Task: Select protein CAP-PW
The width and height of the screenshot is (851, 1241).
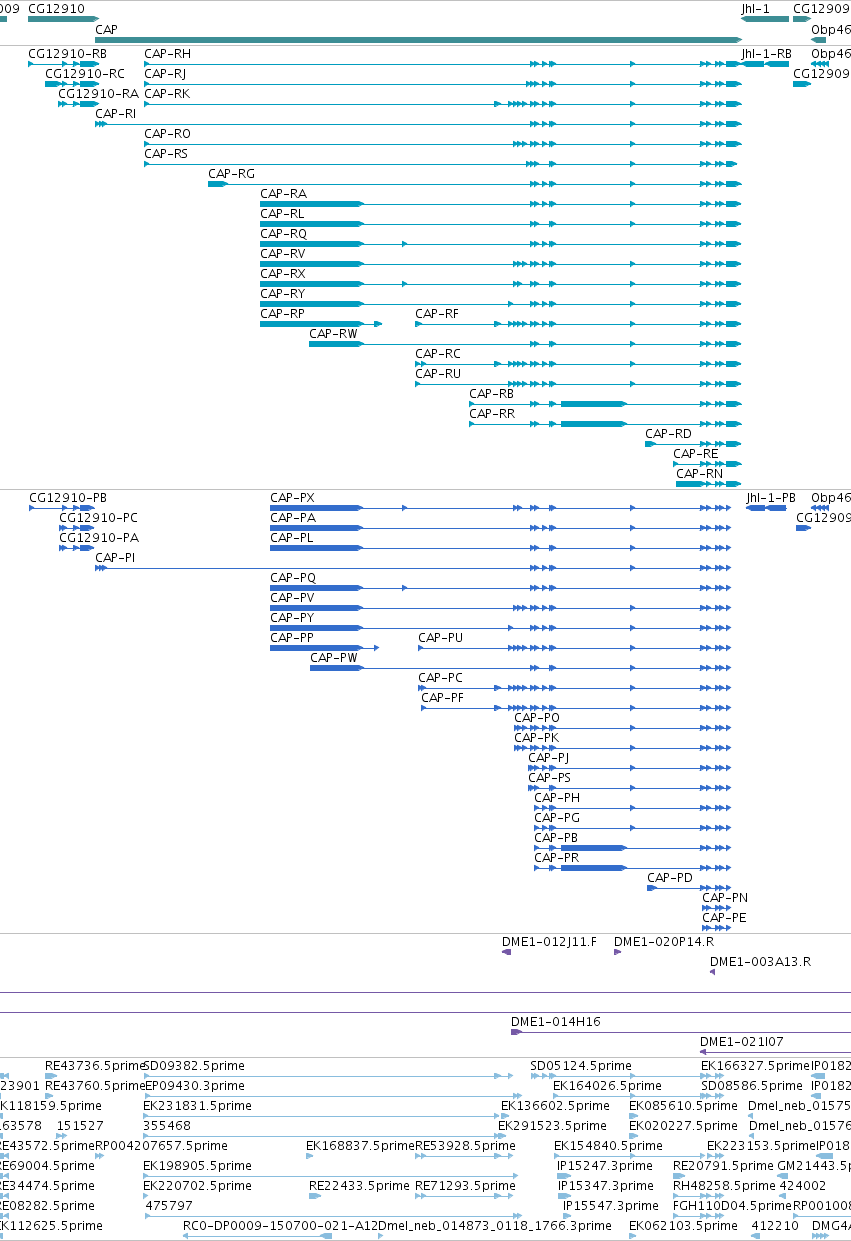Action: point(521,668)
